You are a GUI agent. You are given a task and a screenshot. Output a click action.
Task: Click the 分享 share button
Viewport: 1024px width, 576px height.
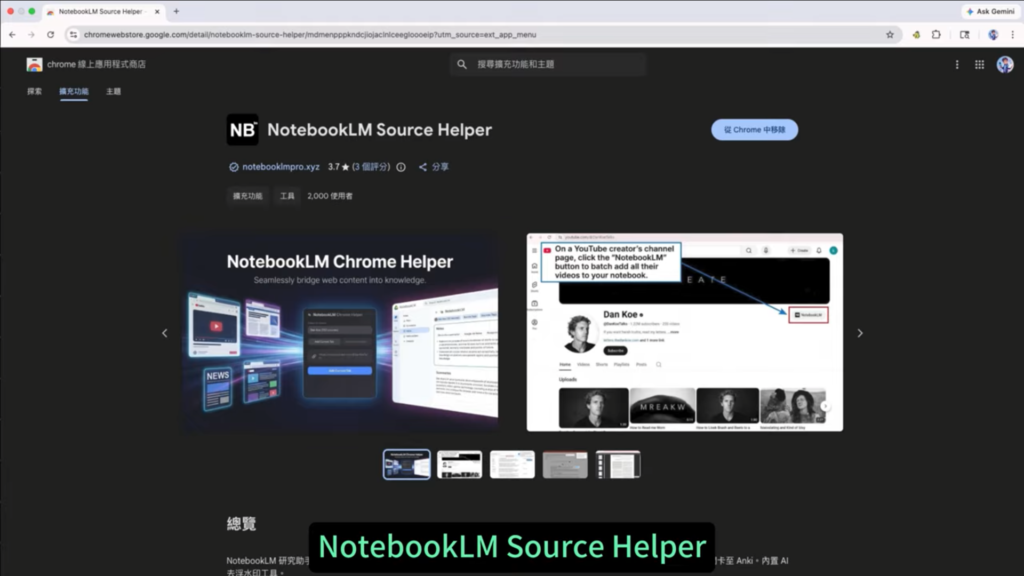point(434,167)
